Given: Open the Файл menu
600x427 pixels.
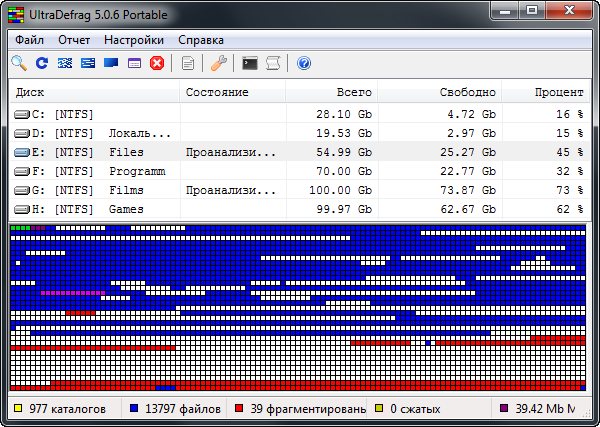Looking at the screenshot, I should pos(30,40).
